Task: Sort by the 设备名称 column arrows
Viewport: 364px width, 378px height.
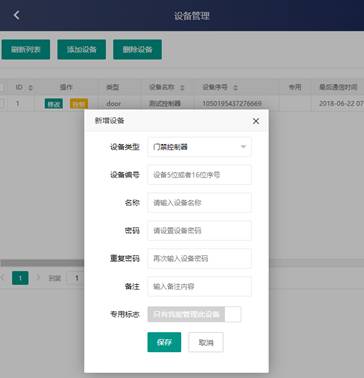Action: (182, 88)
